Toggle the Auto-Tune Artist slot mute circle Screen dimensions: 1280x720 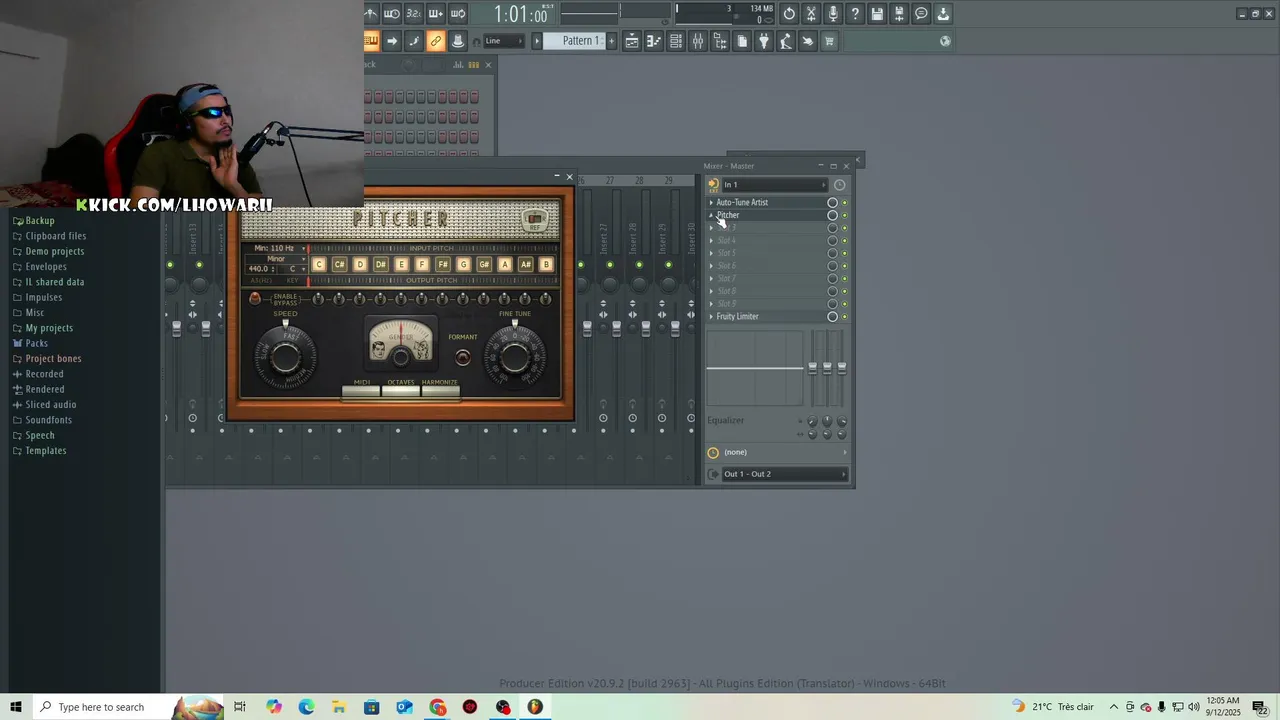point(832,203)
